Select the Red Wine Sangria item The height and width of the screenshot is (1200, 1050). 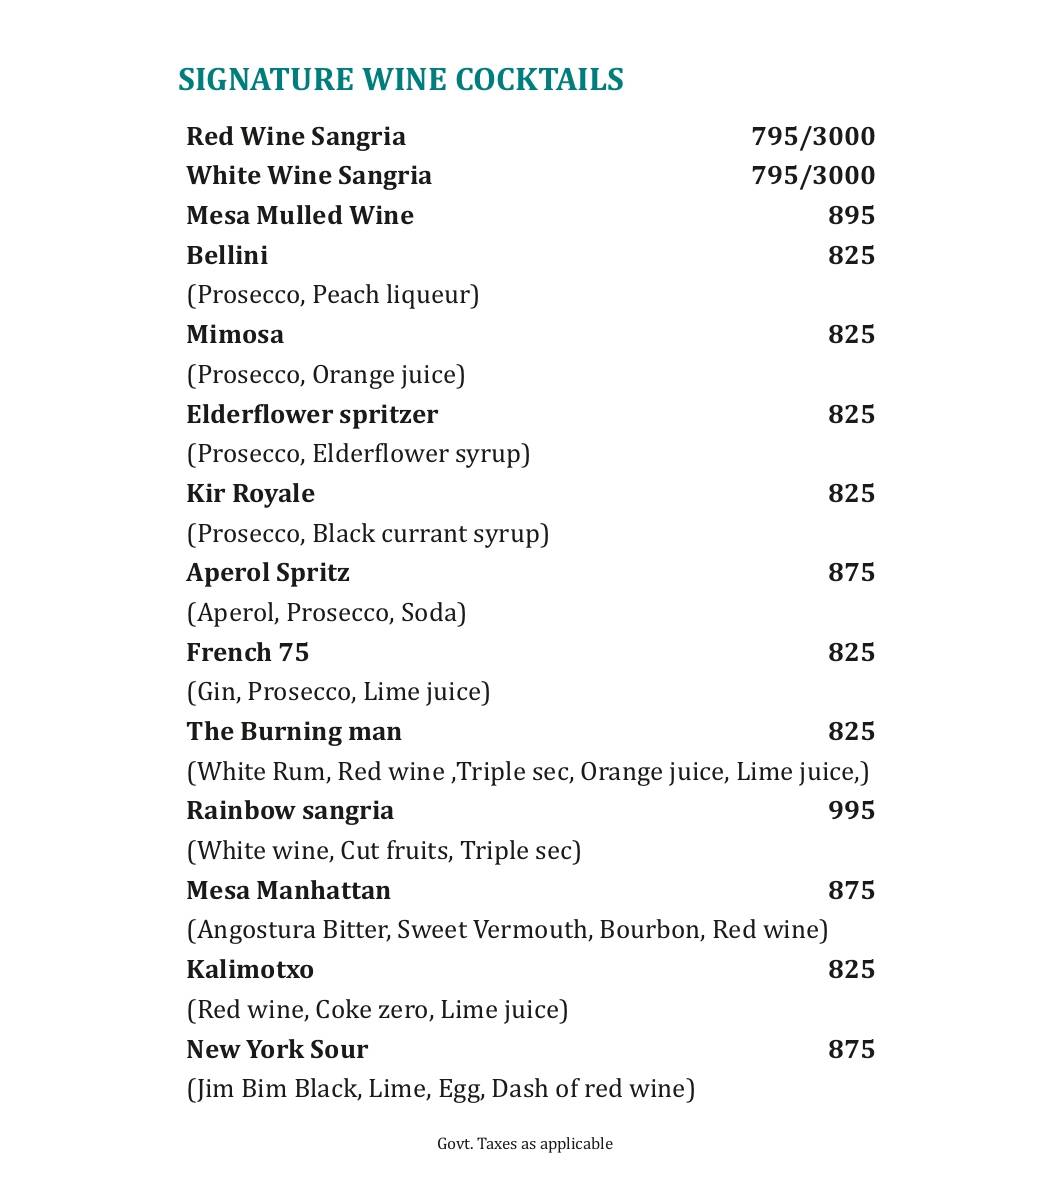(296, 136)
